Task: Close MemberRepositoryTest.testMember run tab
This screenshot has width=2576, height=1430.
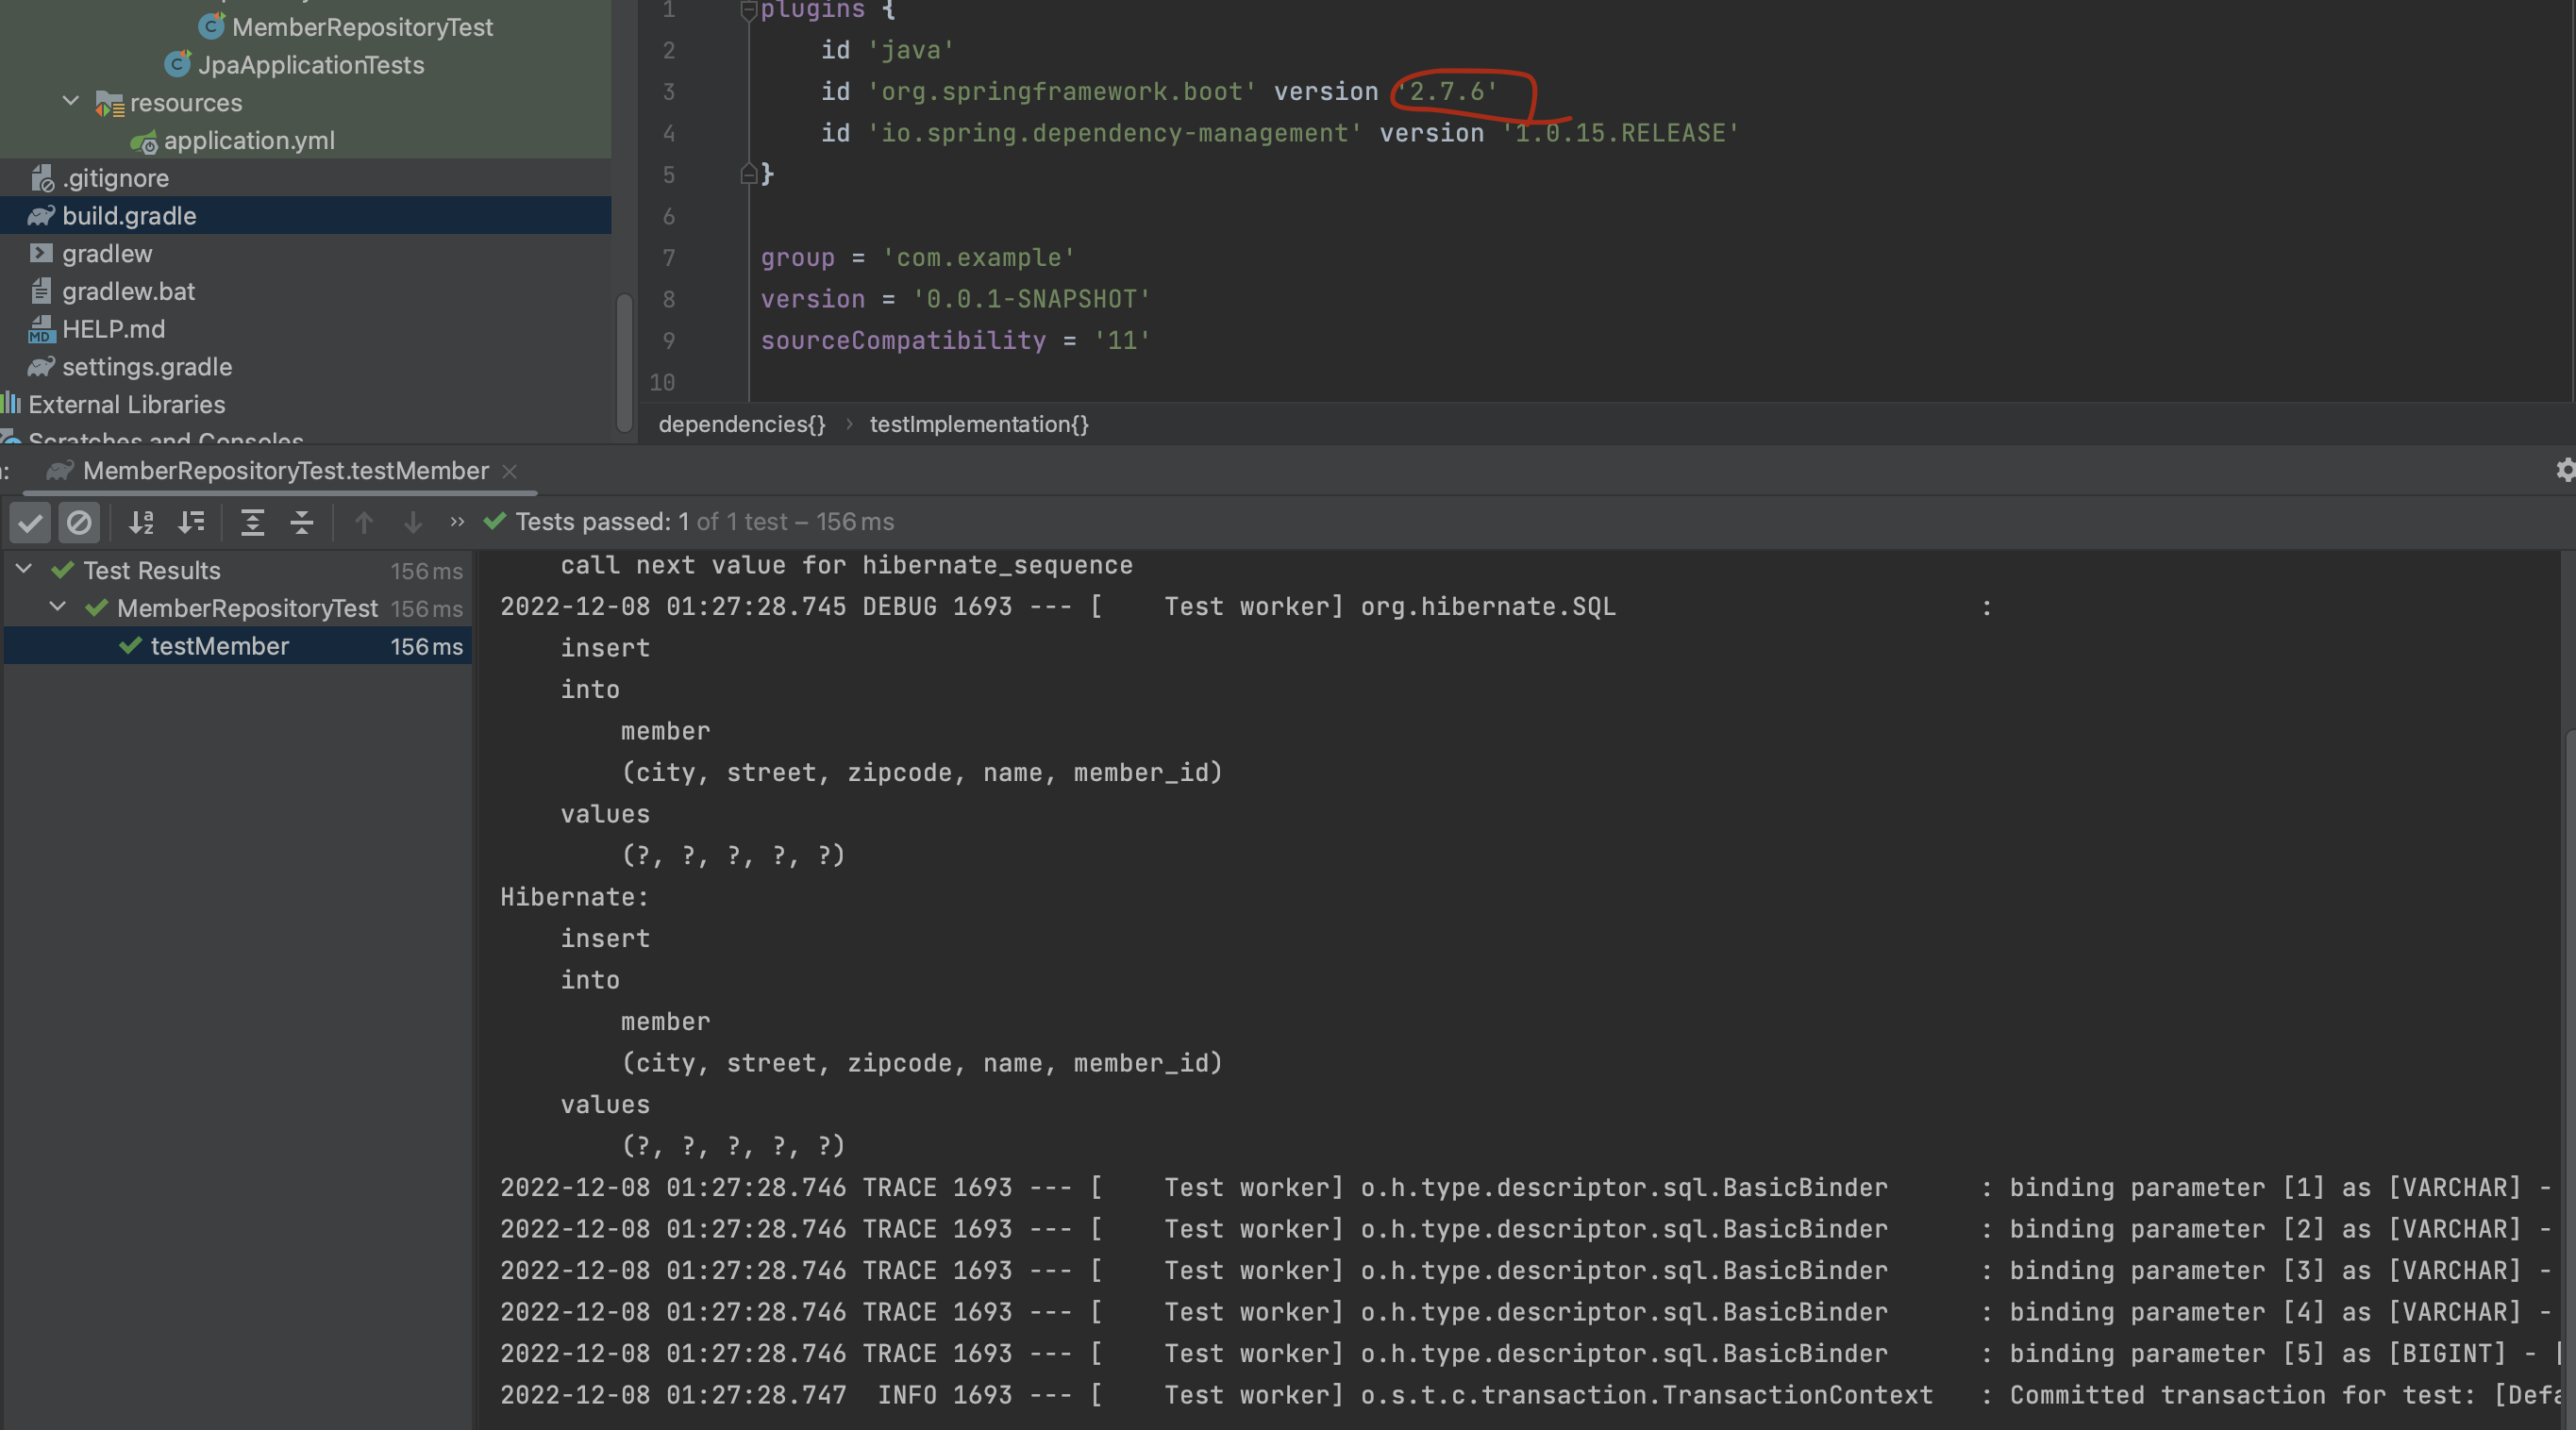Action: click(x=509, y=471)
